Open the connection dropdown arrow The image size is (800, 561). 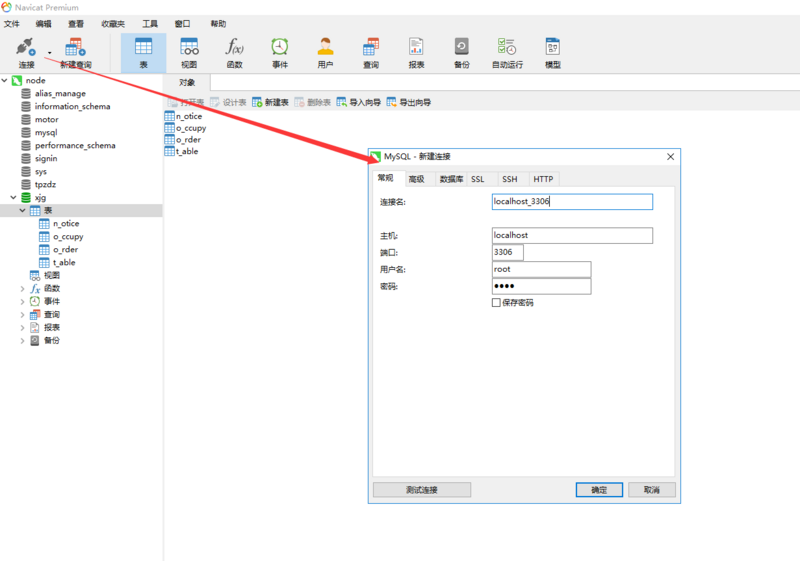point(49,53)
